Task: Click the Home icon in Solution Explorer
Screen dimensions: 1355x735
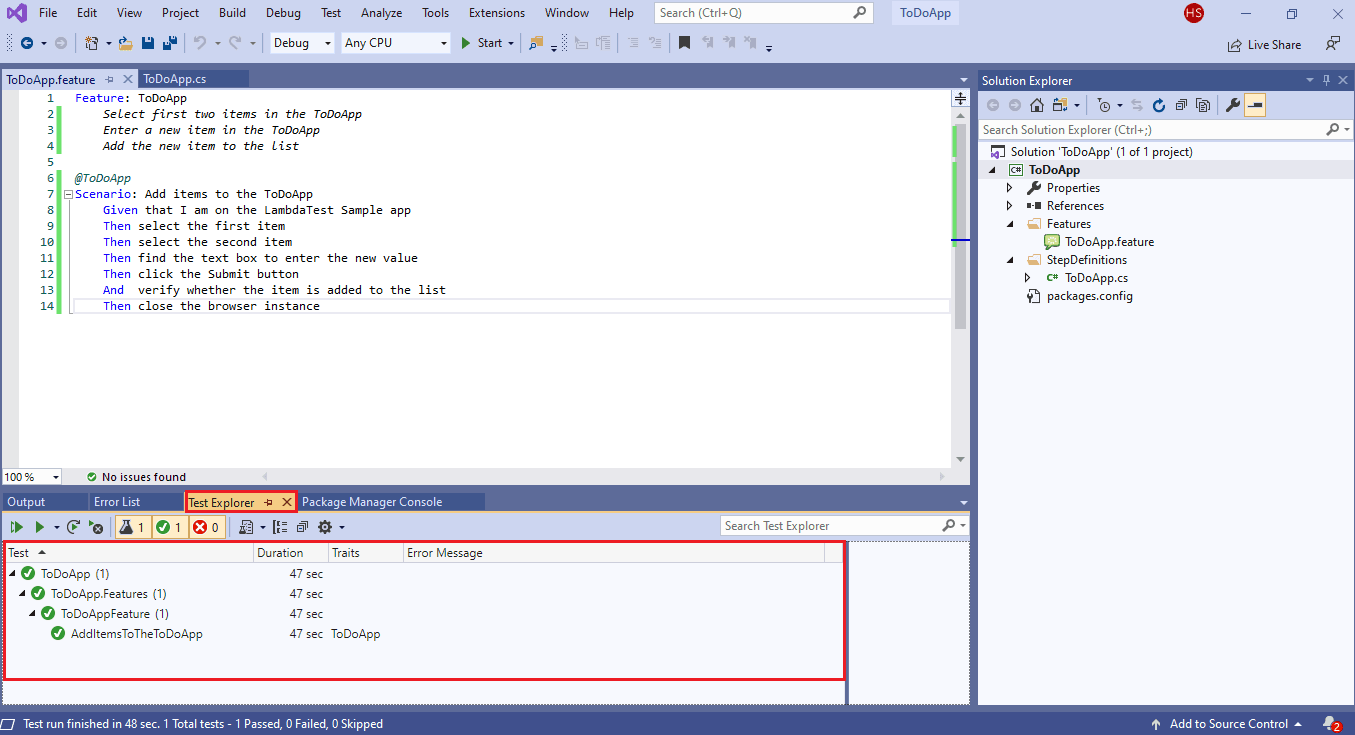Action: [x=1037, y=105]
